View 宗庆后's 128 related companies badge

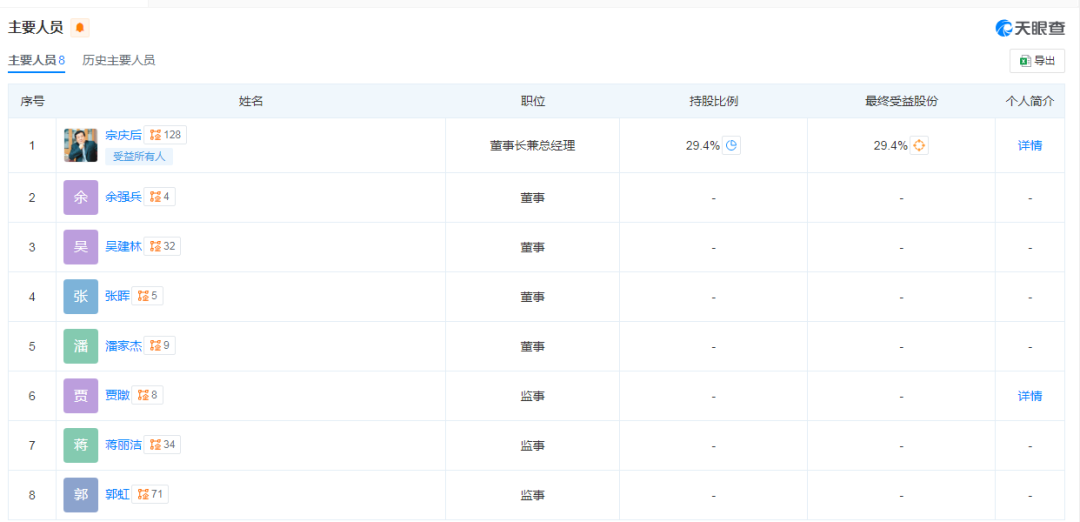pyautogui.click(x=166, y=135)
